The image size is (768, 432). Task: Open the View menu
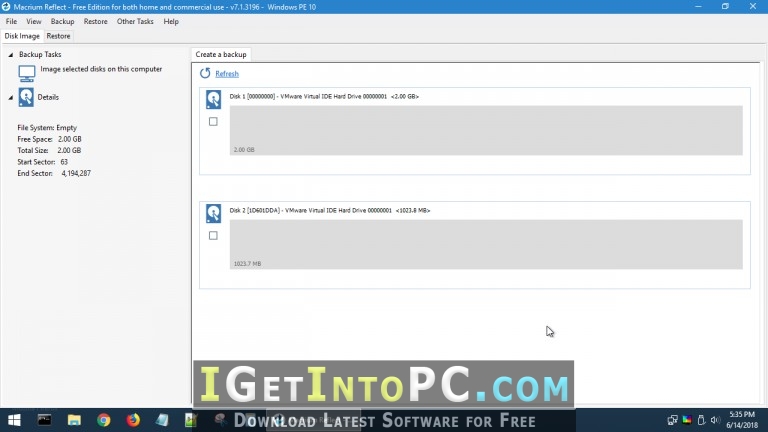pyautogui.click(x=34, y=22)
